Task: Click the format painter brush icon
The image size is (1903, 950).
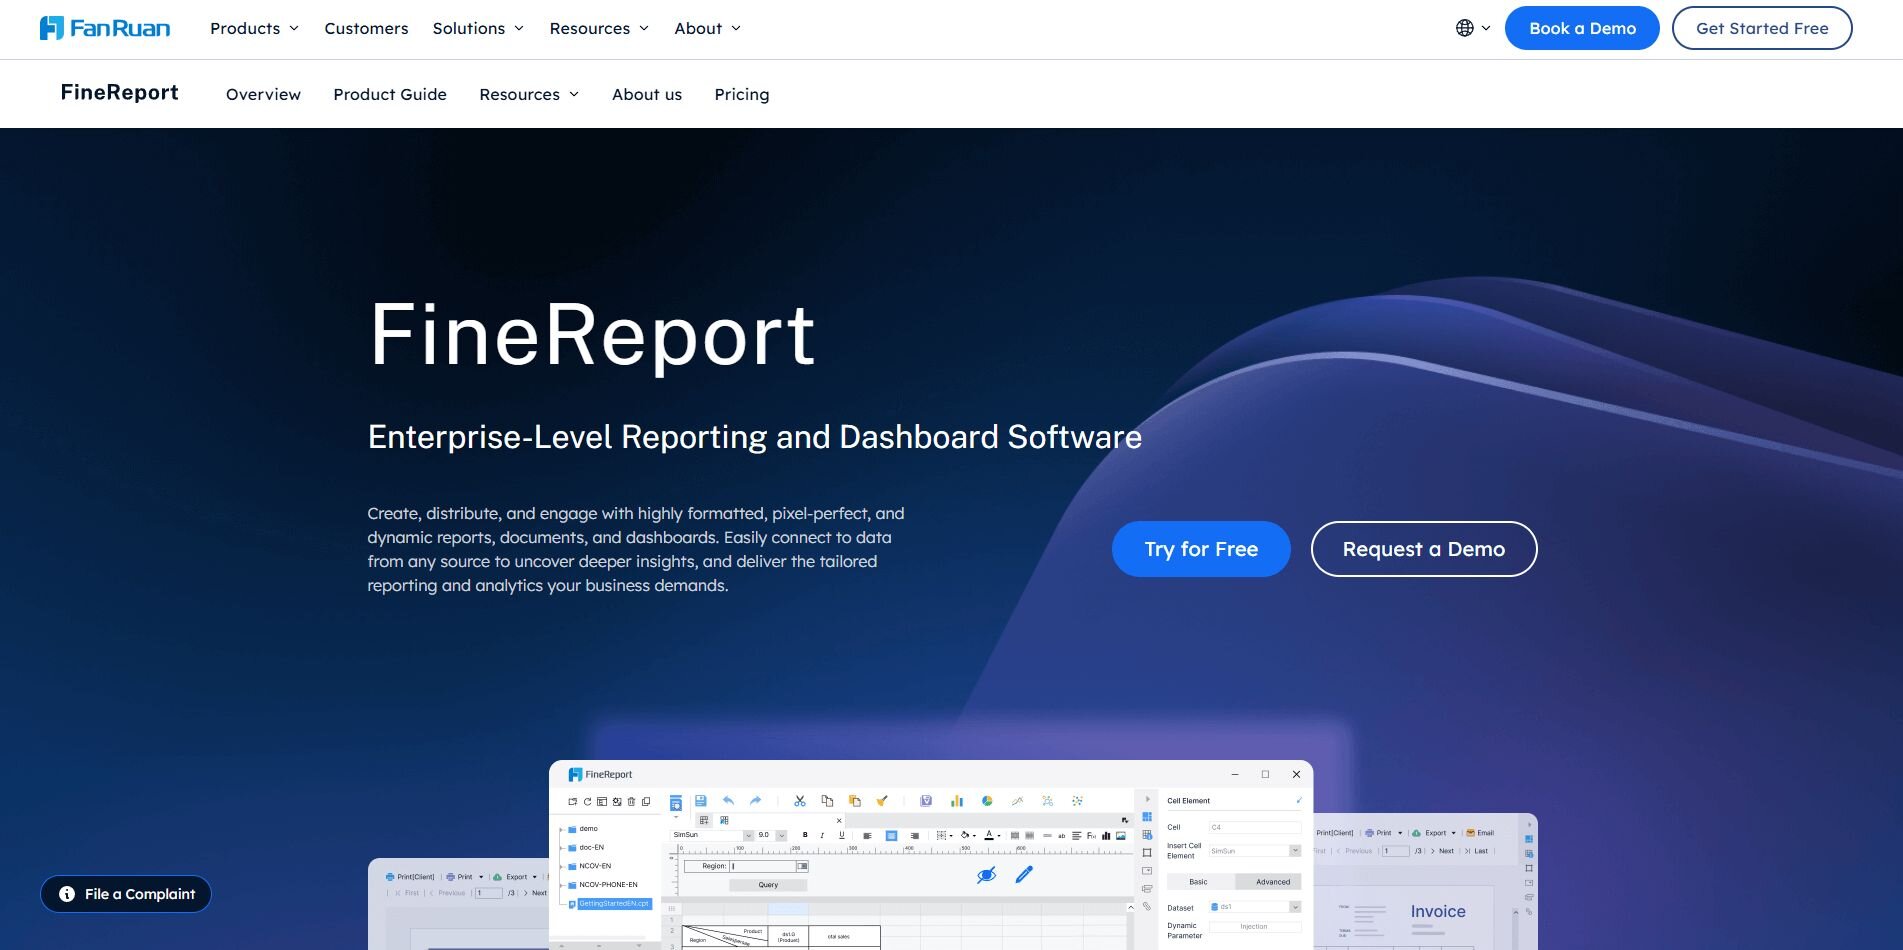Action: pyautogui.click(x=882, y=801)
